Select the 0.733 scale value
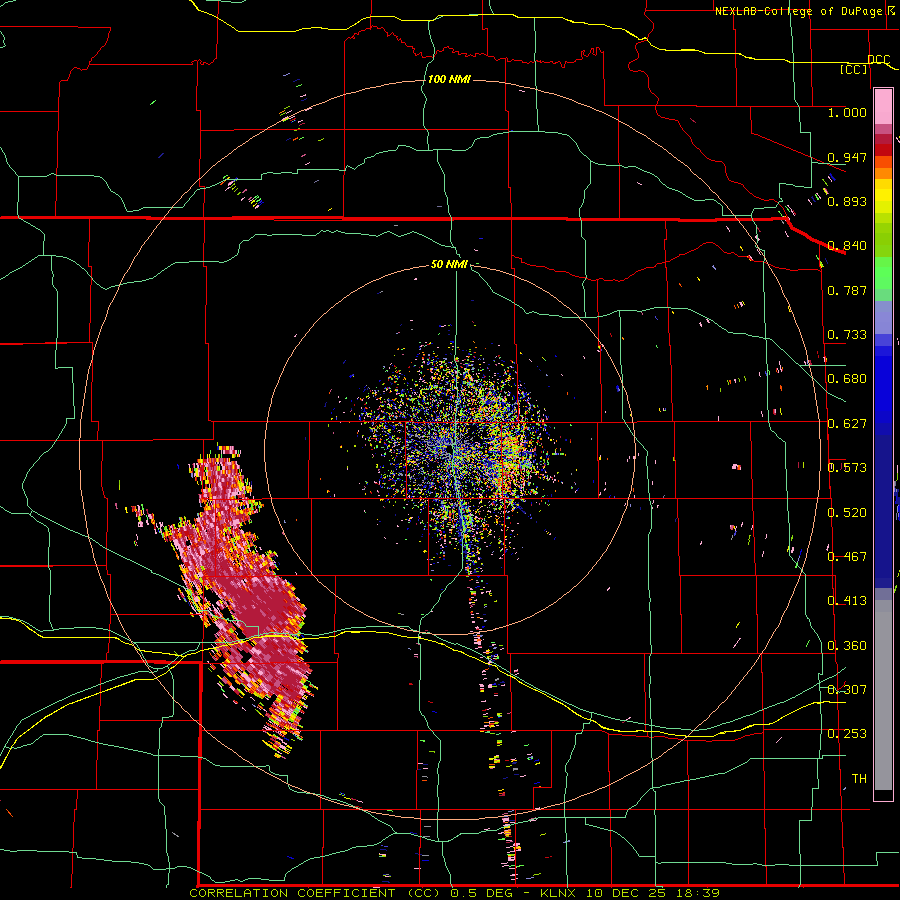 coord(847,335)
